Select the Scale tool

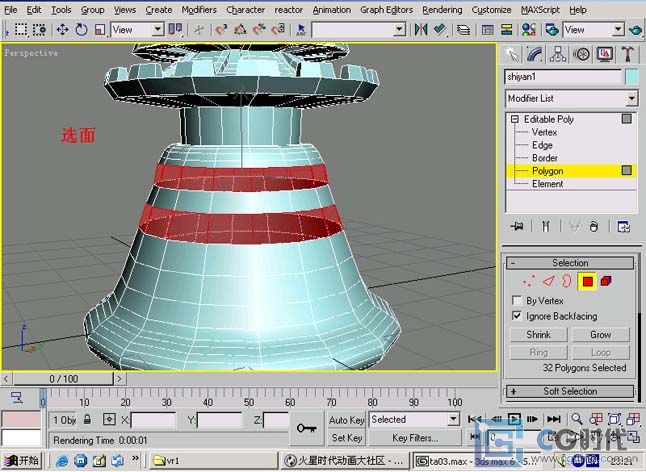point(100,30)
